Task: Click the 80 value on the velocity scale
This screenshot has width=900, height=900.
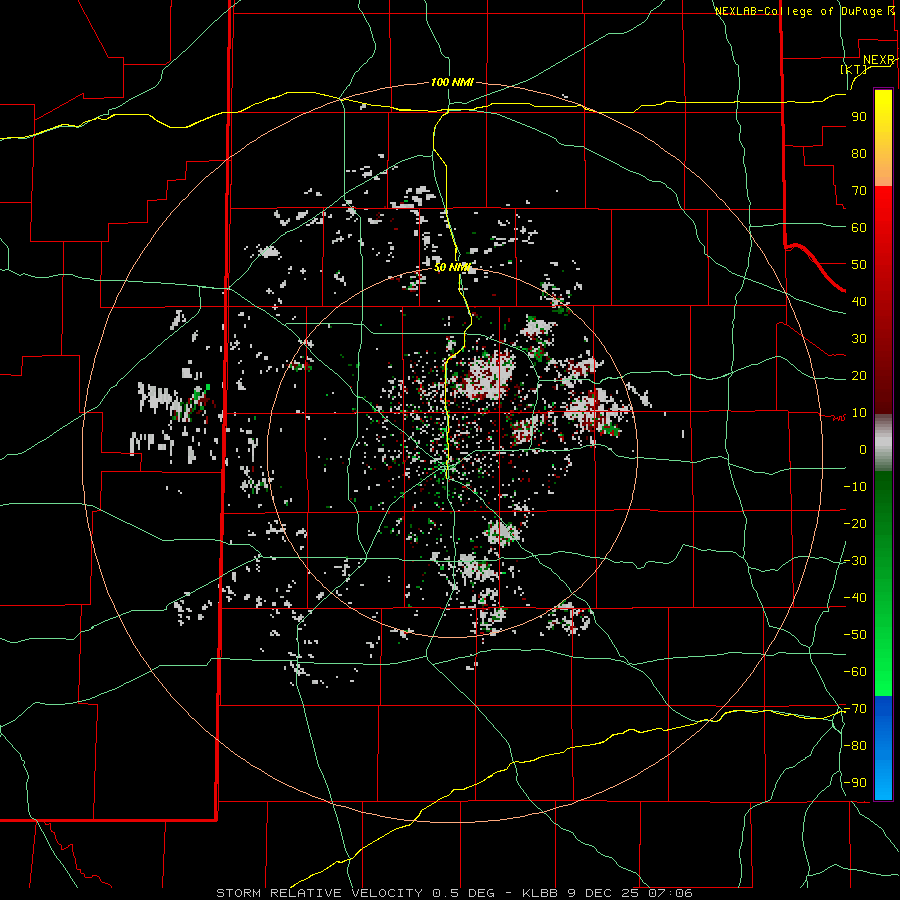Action: [859, 153]
